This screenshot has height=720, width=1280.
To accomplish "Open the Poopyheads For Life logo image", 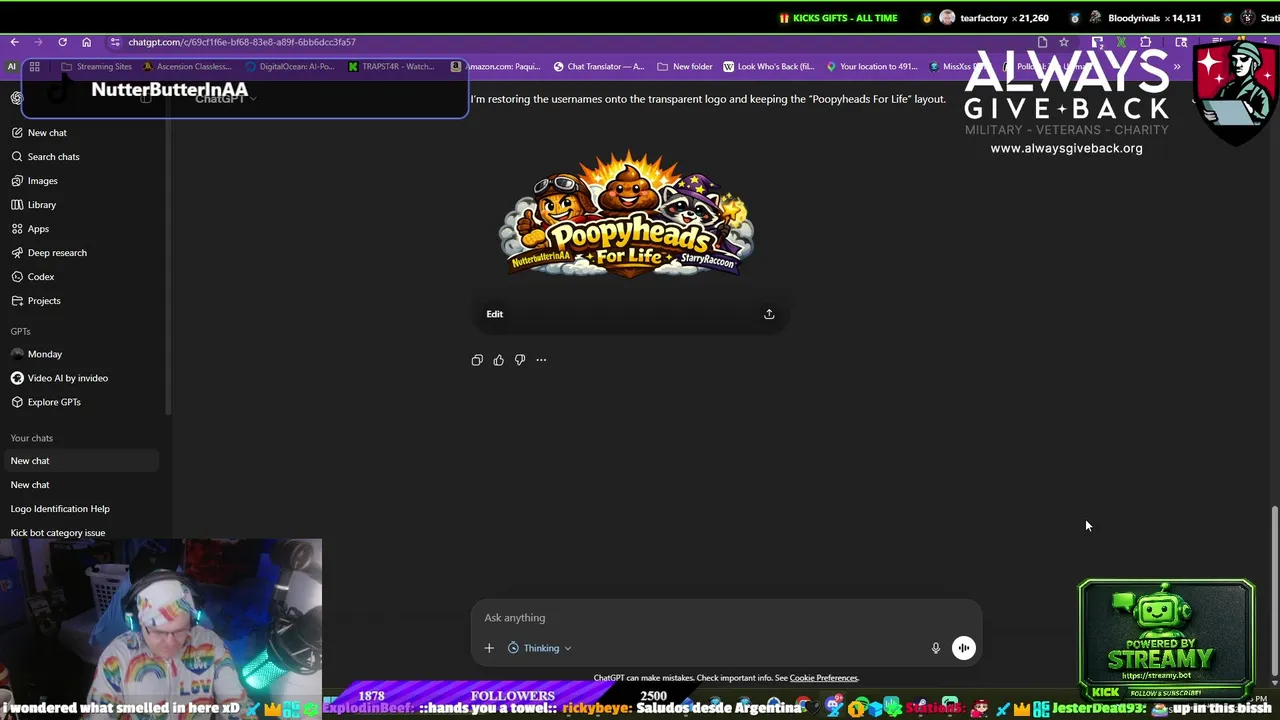I will tap(627, 213).
